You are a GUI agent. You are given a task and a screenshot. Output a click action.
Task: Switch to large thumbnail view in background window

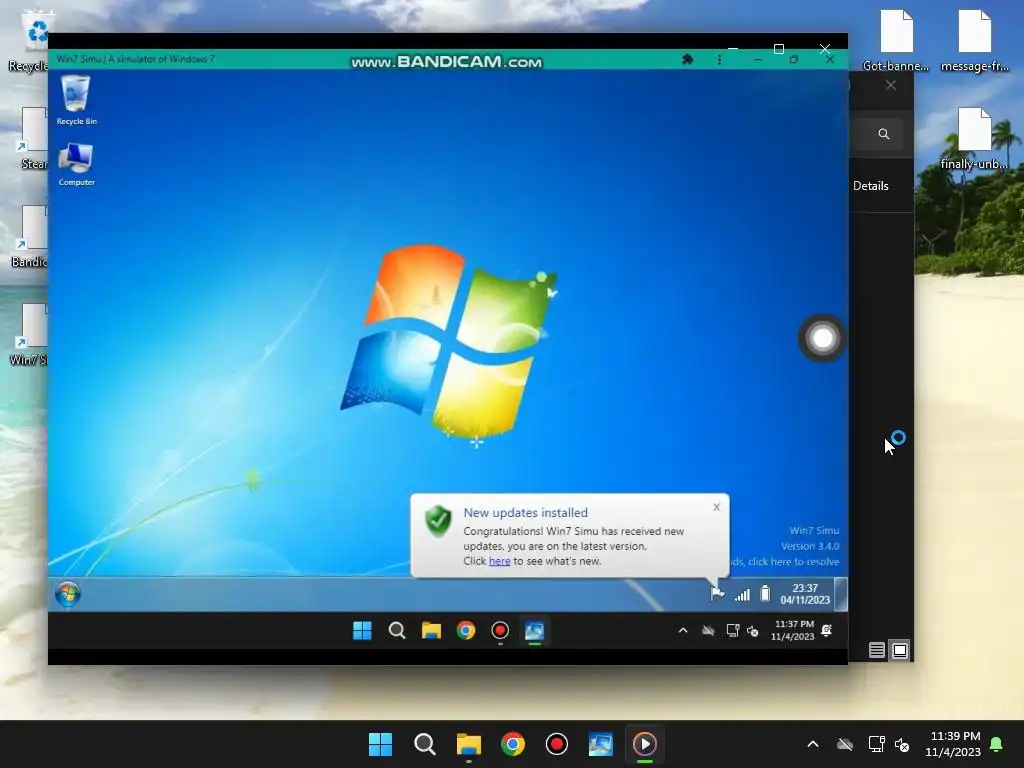(900, 650)
